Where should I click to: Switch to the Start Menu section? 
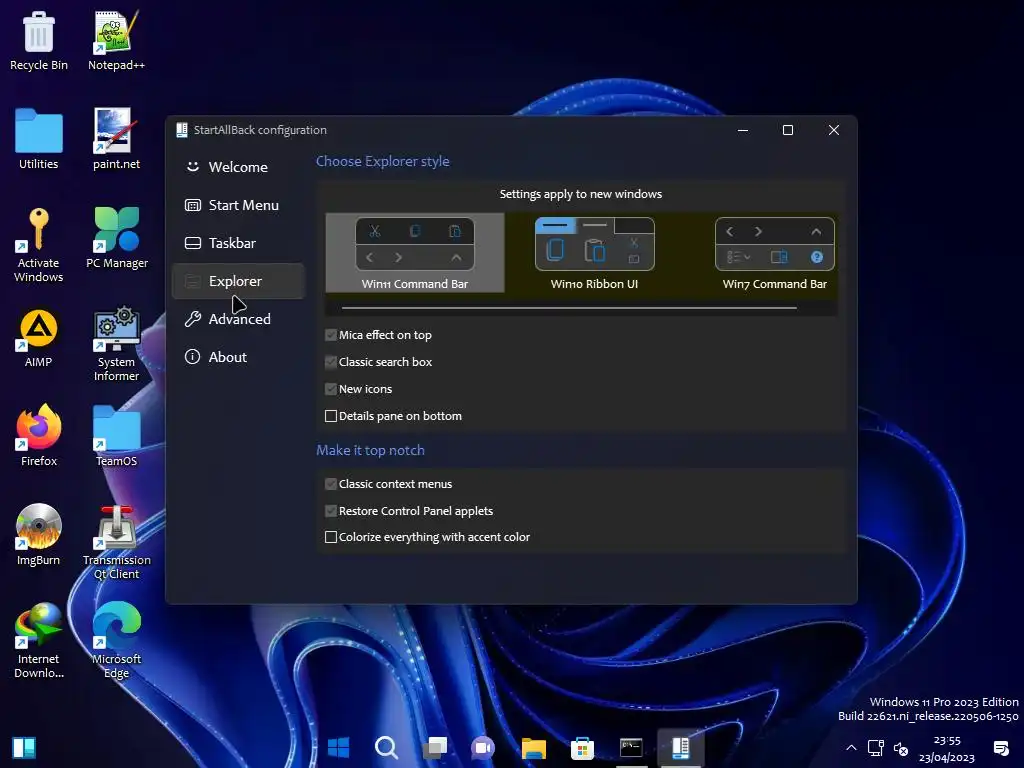[238, 205]
